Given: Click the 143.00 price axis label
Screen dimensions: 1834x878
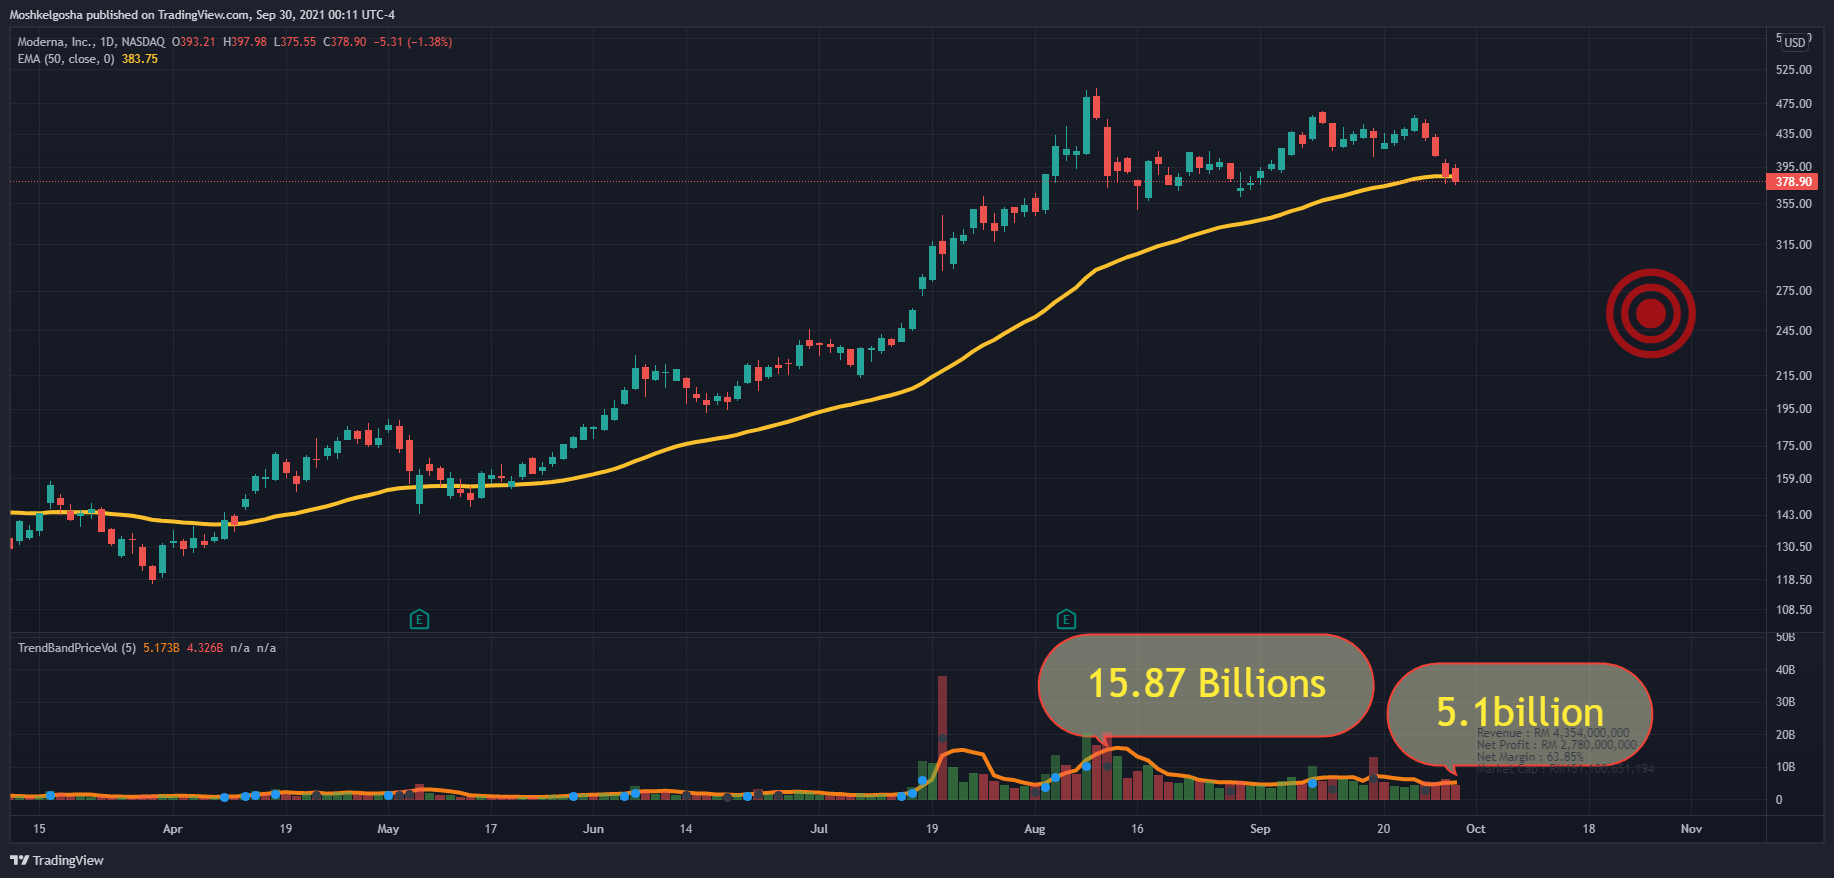Looking at the screenshot, I should click(x=1794, y=515).
